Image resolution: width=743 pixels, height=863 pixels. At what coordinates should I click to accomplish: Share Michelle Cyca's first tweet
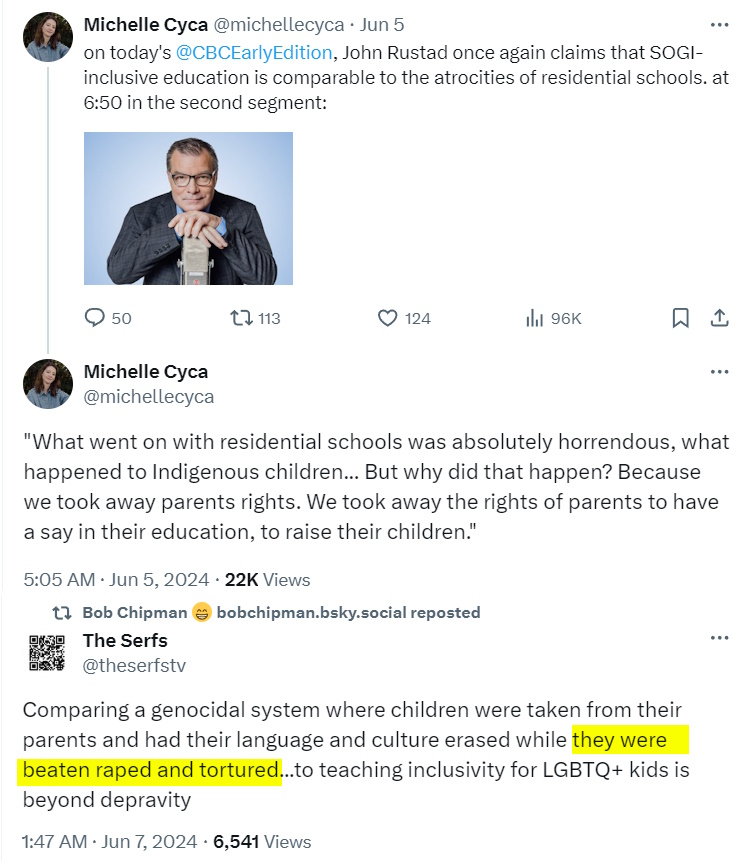718,318
